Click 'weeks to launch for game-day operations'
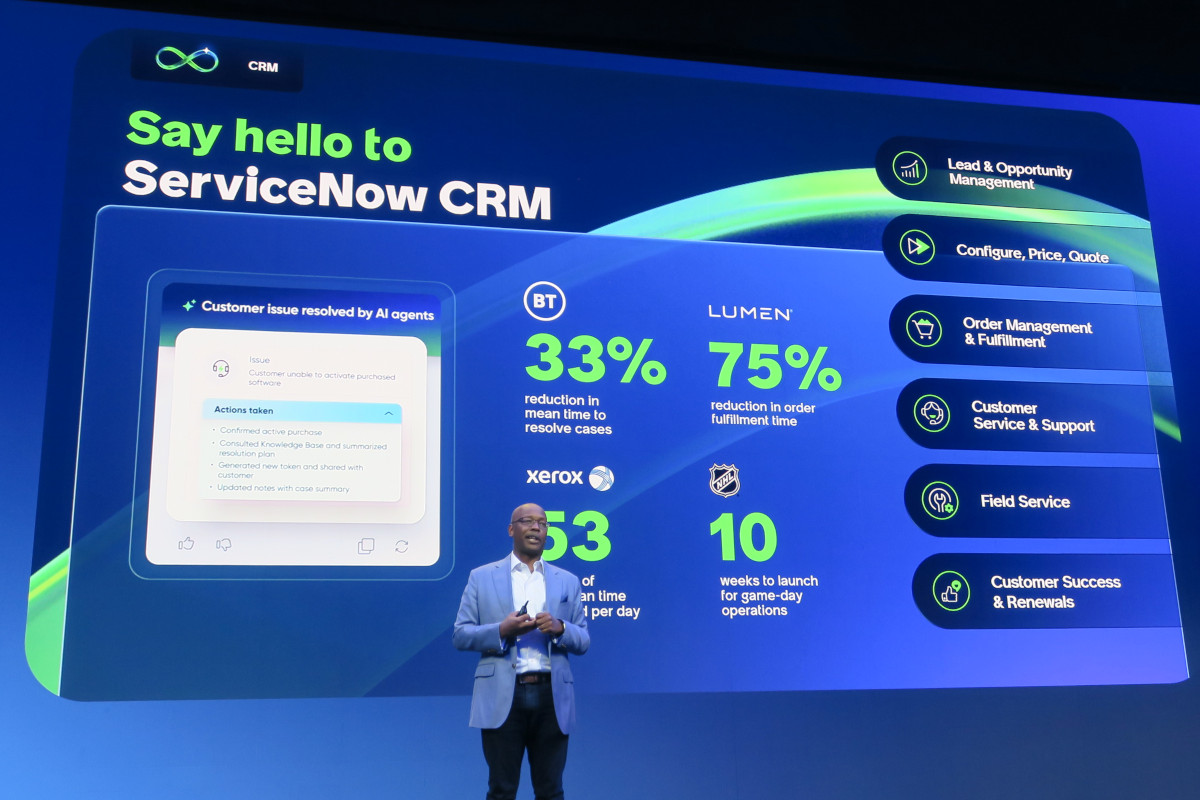The height and width of the screenshot is (800, 1200). 769,595
